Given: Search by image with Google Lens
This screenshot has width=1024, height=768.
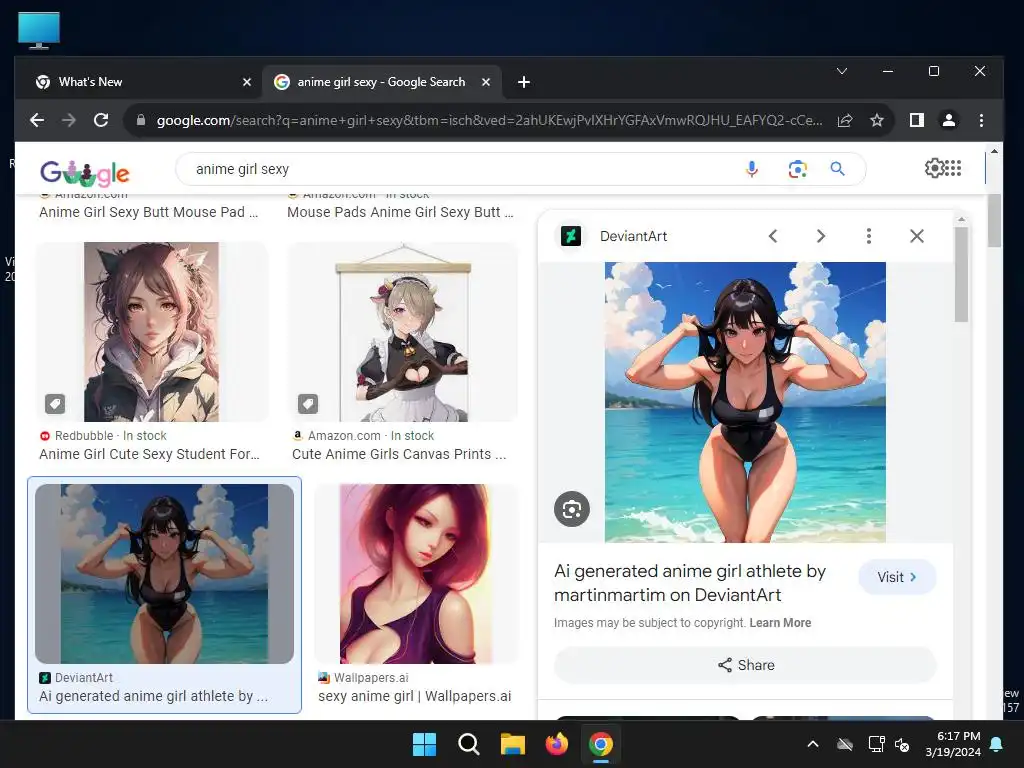Looking at the screenshot, I should [x=797, y=169].
